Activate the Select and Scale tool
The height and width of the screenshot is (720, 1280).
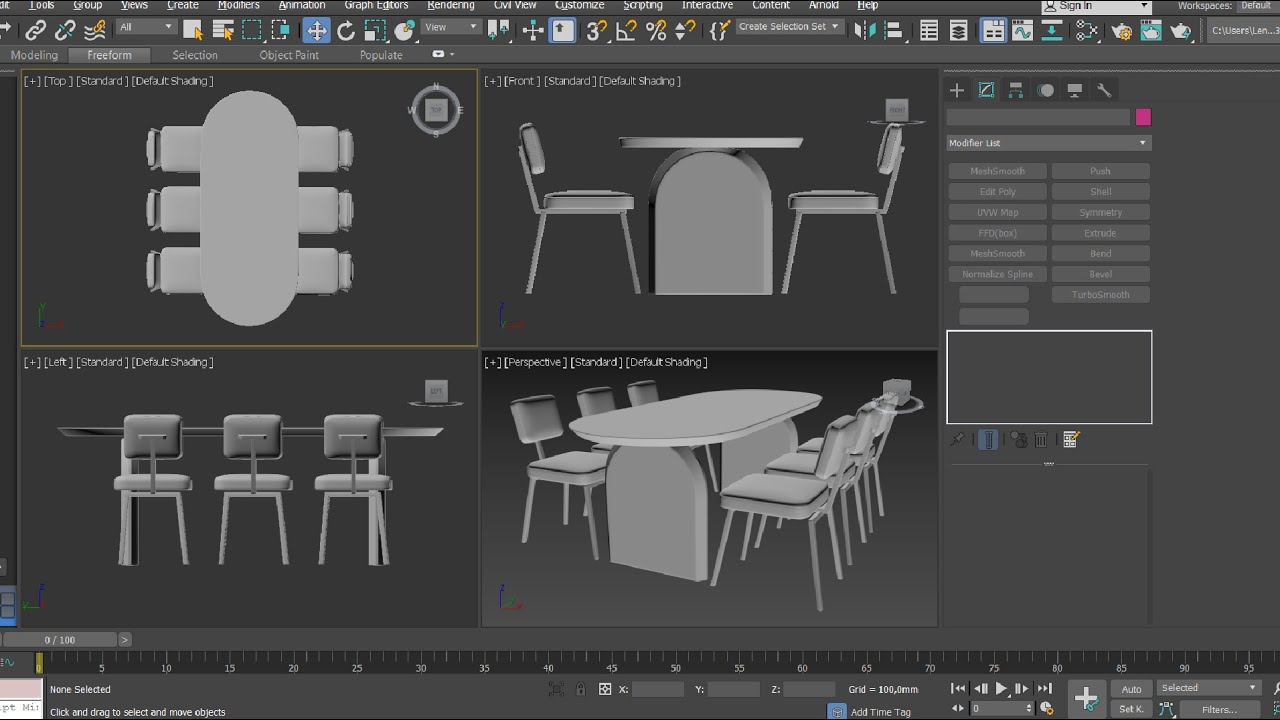coord(375,31)
